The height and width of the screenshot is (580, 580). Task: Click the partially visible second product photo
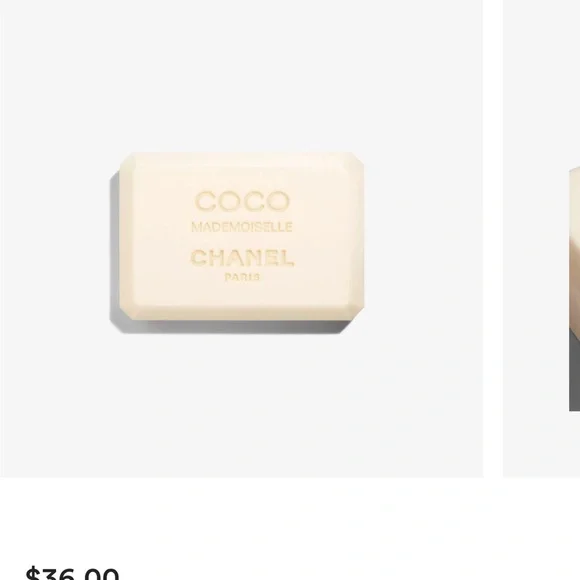pos(541,238)
